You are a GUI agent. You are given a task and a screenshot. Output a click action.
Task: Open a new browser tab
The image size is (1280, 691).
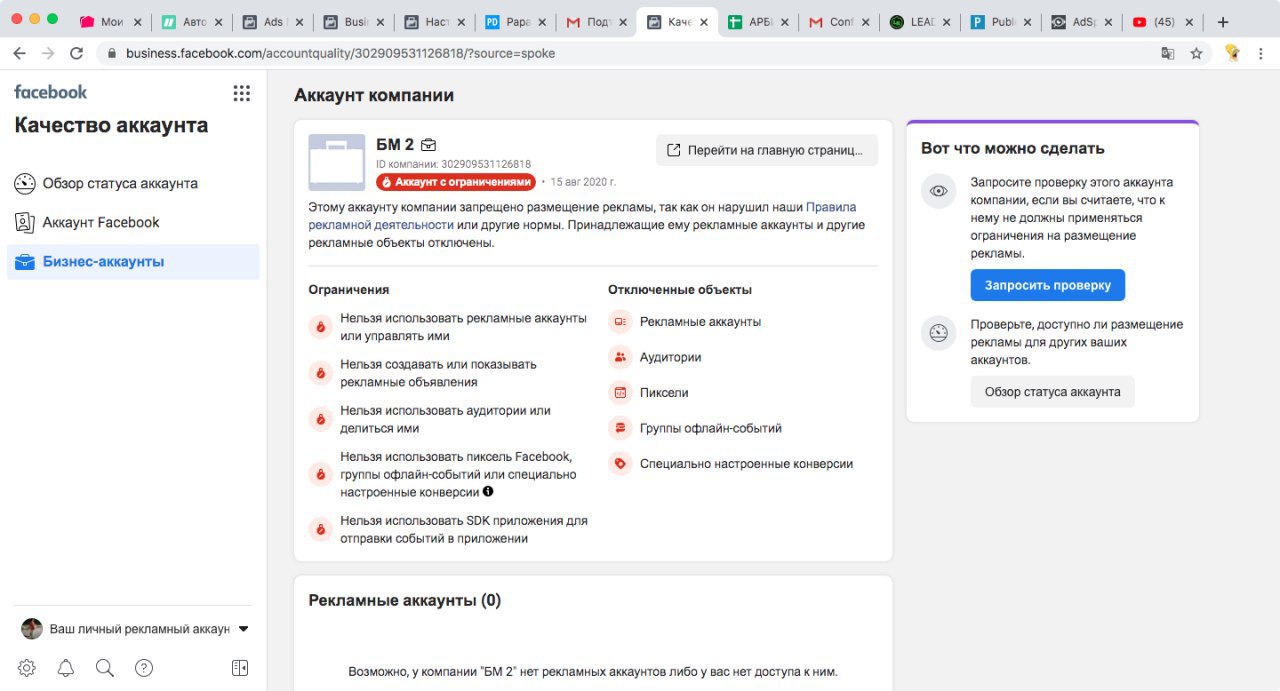click(1222, 22)
